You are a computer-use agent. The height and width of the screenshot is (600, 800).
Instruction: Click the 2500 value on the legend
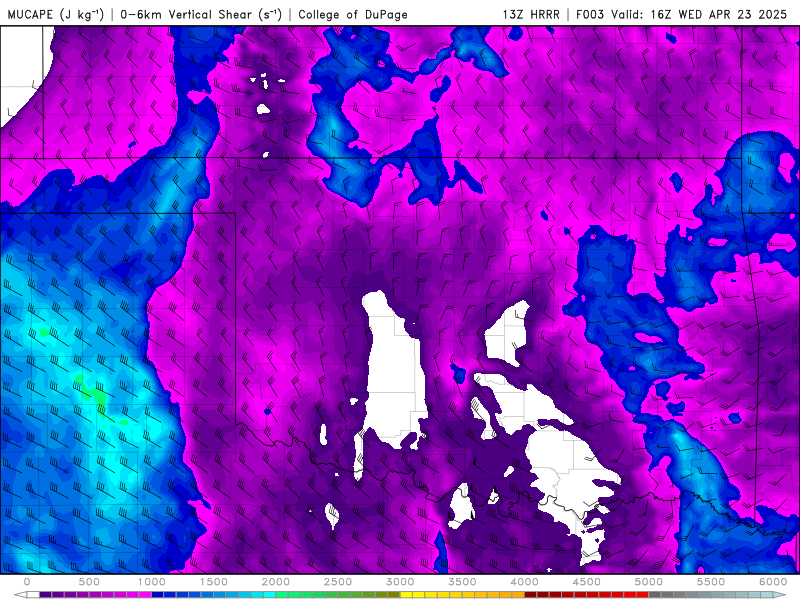[x=338, y=582]
